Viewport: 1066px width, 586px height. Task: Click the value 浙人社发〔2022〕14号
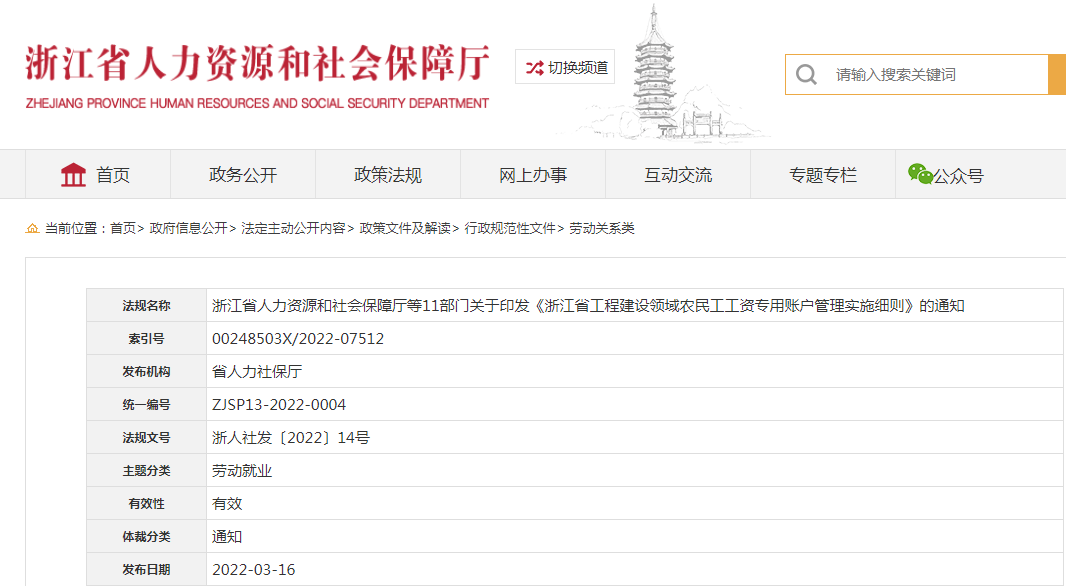pyautogui.click(x=291, y=437)
